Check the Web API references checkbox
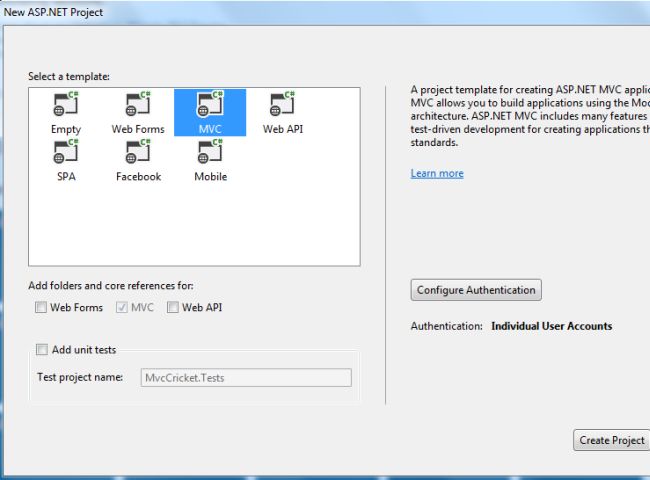Image resolution: width=650 pixels, height=480 pixels. 172,307
